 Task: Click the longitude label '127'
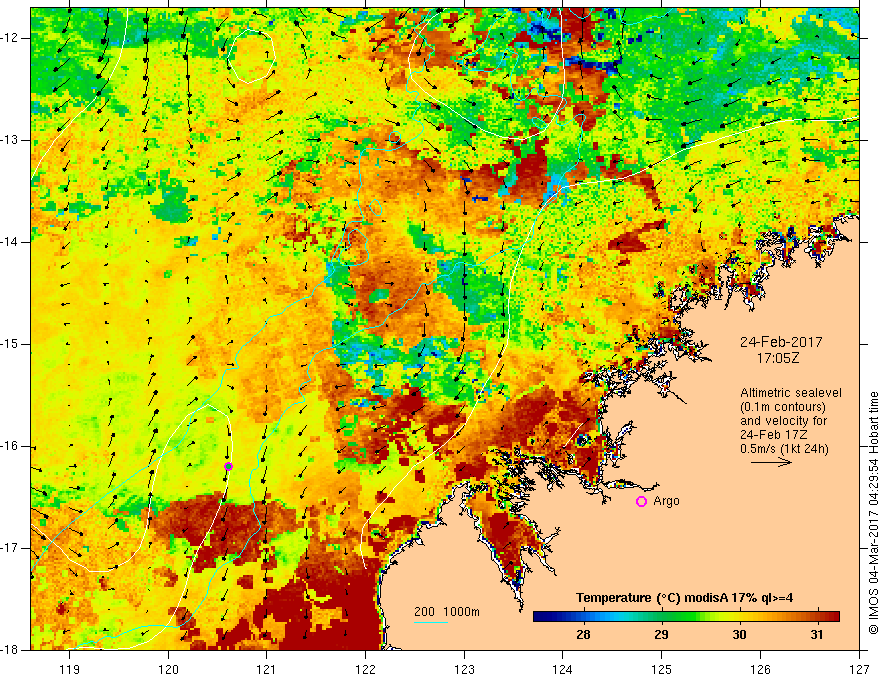pos(859,669)
